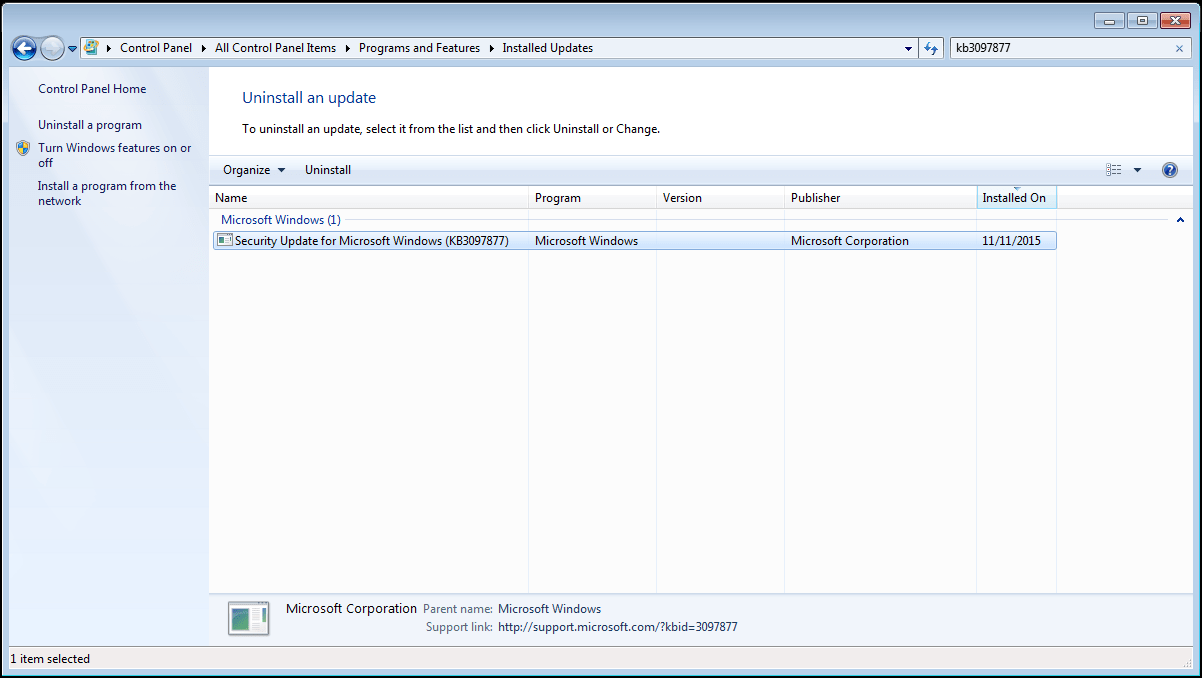Viewport: 1202px width, 678px height.
Task: Open the recent pages dropdown arrow
Action: [x=72, y=49]
